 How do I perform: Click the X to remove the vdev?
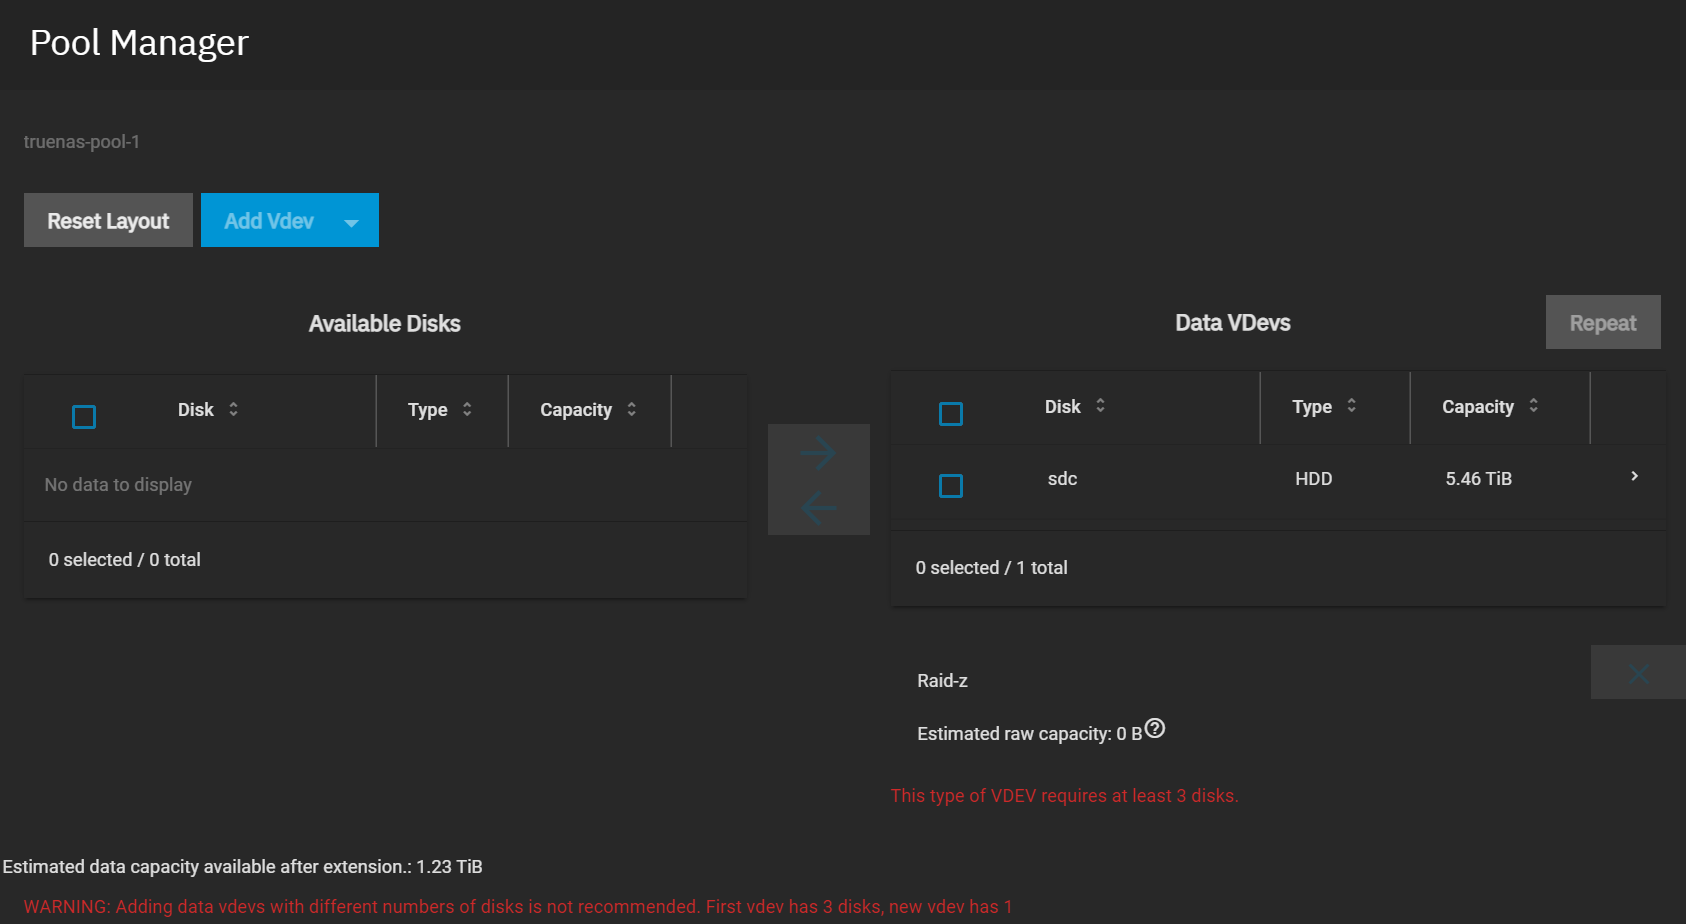coord(1637,673)
